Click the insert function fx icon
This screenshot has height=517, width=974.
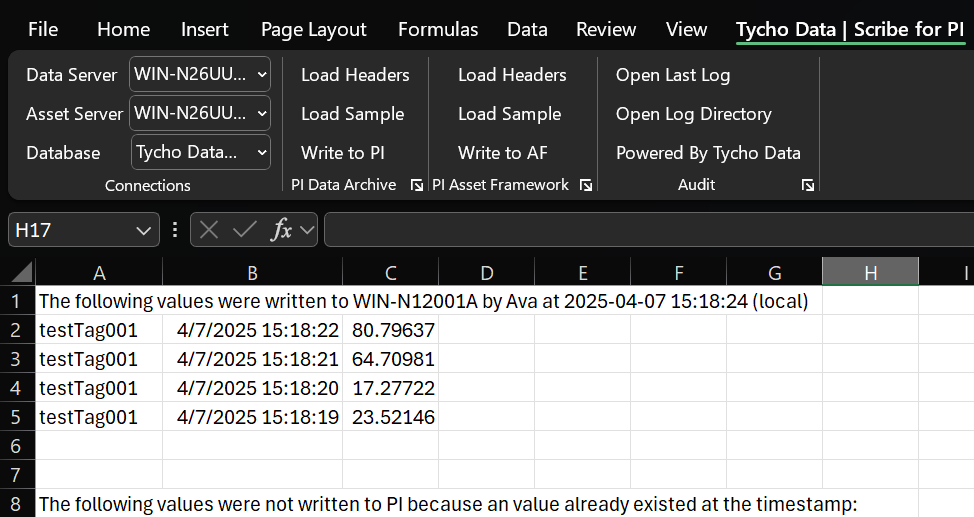[x=283, y=230]
